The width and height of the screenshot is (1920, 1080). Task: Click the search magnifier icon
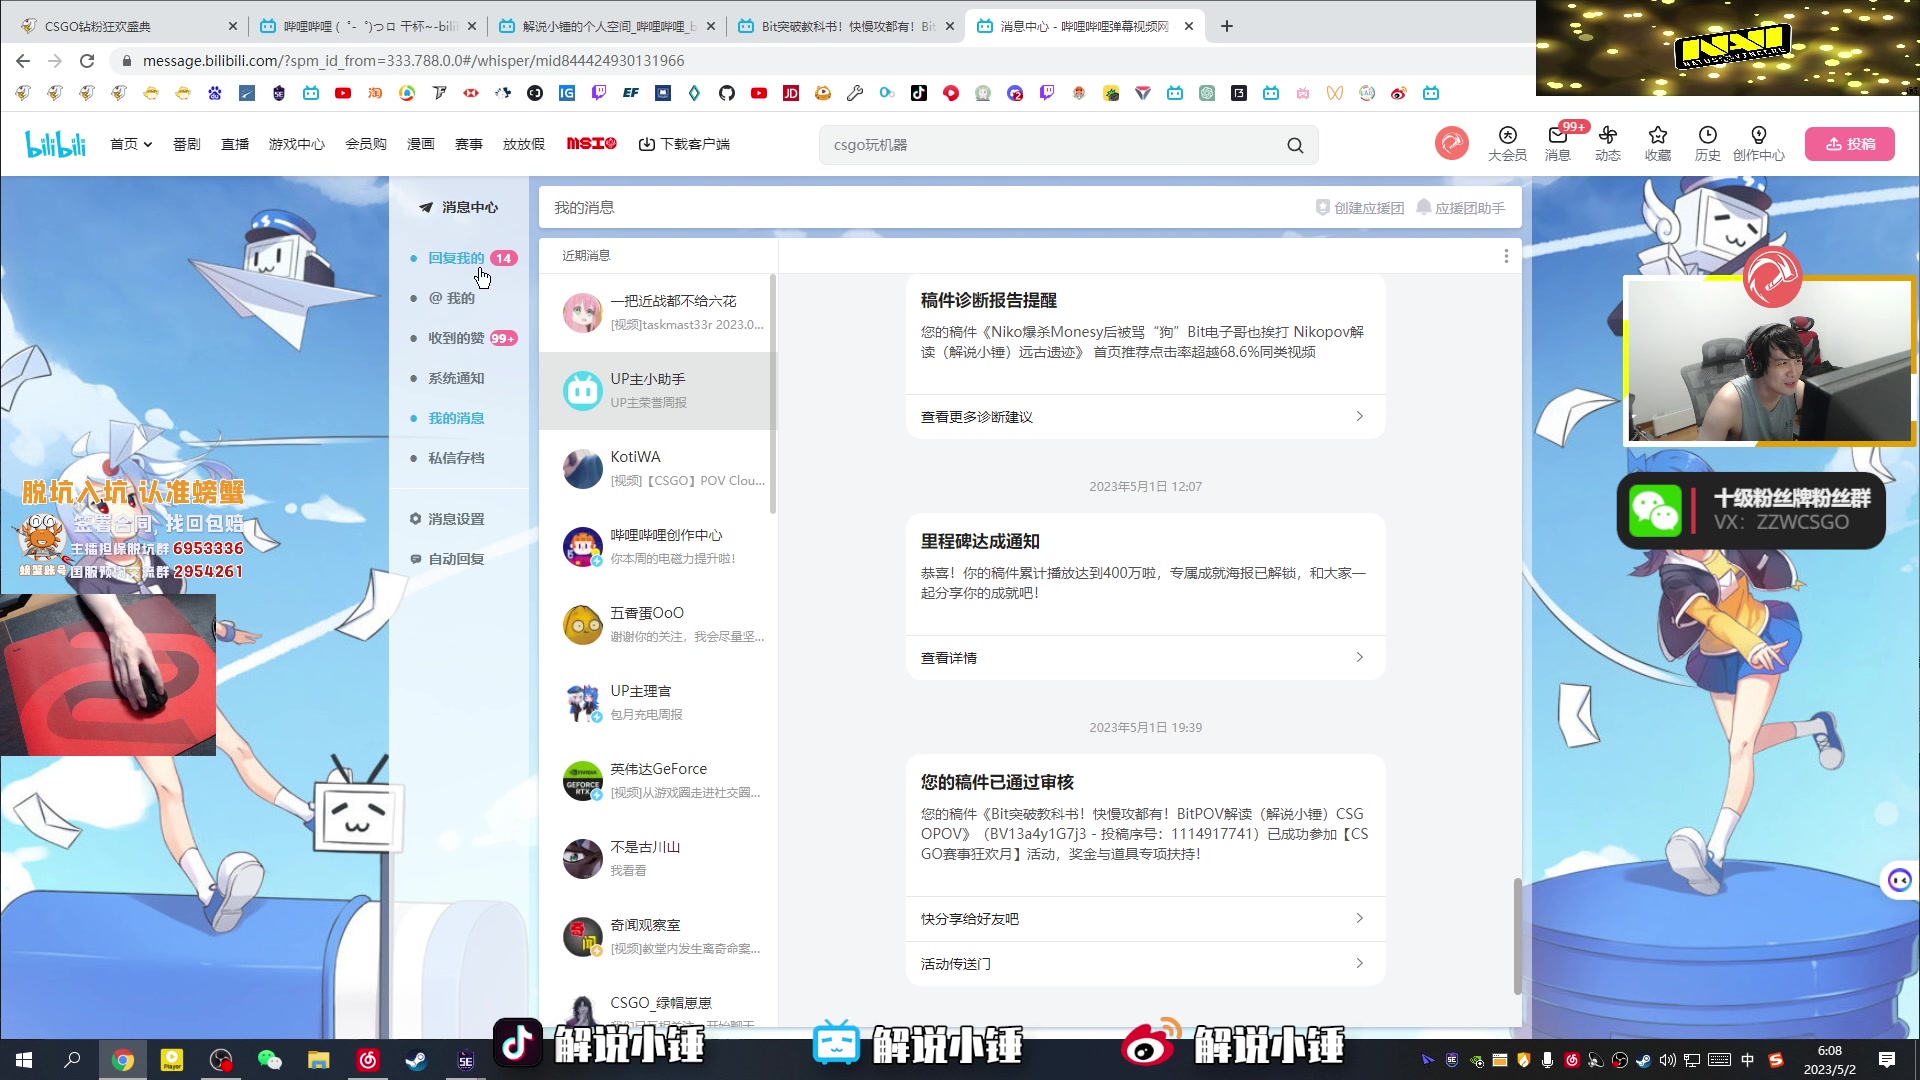(1294, 144)
